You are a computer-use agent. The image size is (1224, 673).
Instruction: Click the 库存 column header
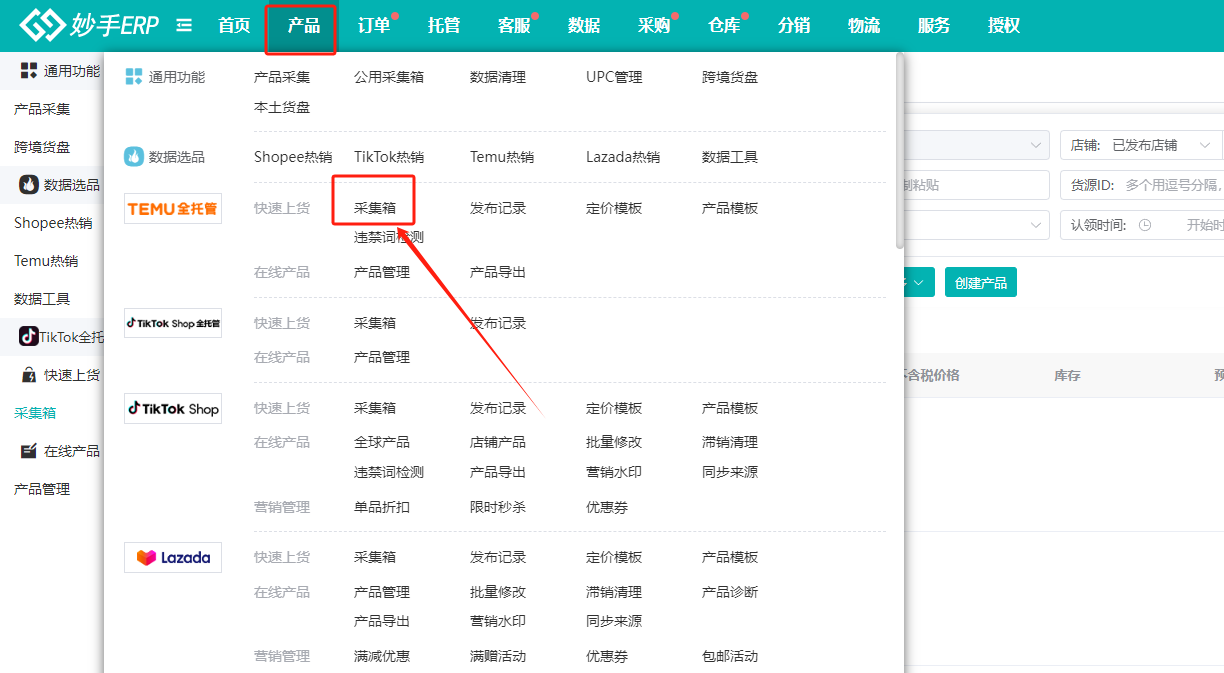click(x=1067, y=375)
